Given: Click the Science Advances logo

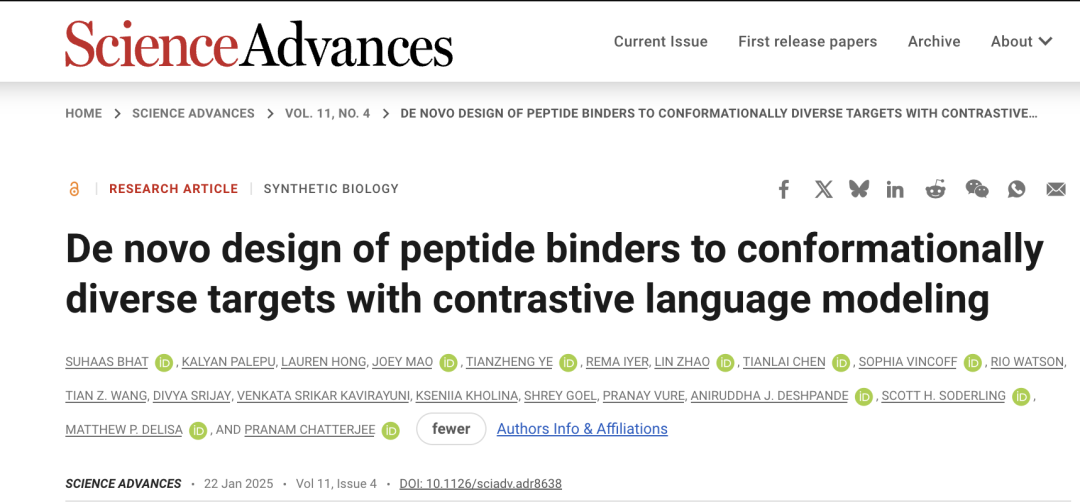Looking at the screenshot, I should point(259,43).
